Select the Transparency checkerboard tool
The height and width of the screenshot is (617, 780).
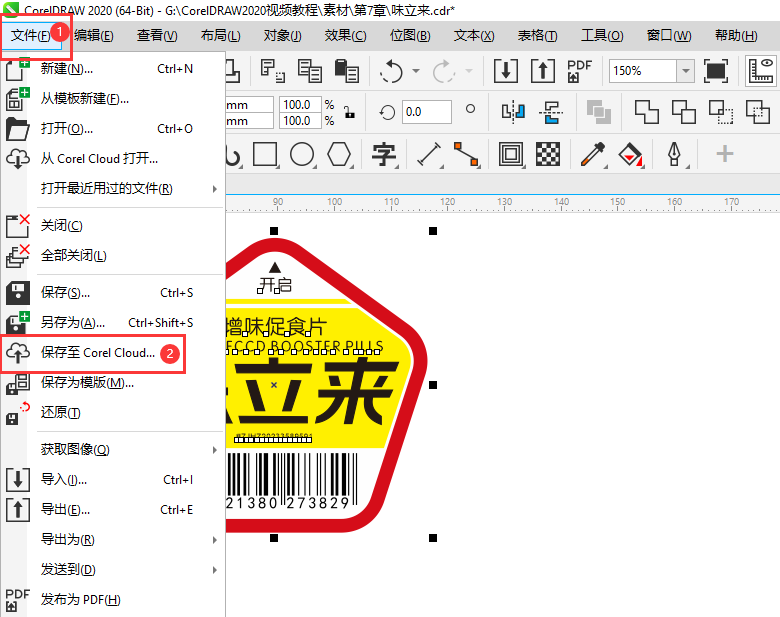click(548, 154)
